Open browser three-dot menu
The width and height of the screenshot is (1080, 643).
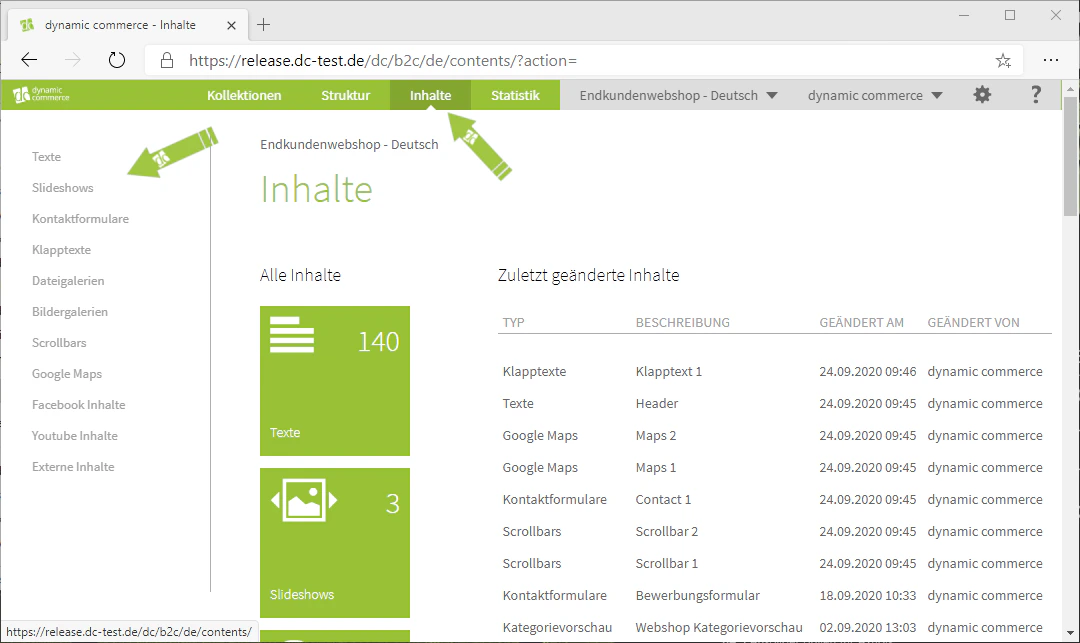click(x=1050, y=60)
